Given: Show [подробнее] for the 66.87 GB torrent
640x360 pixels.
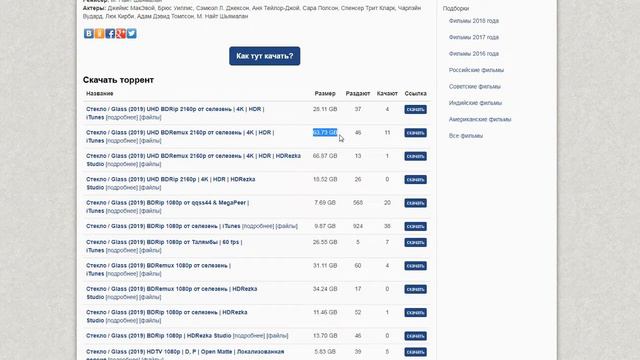Looking at the screenshot, I should (x=122, y=164).
